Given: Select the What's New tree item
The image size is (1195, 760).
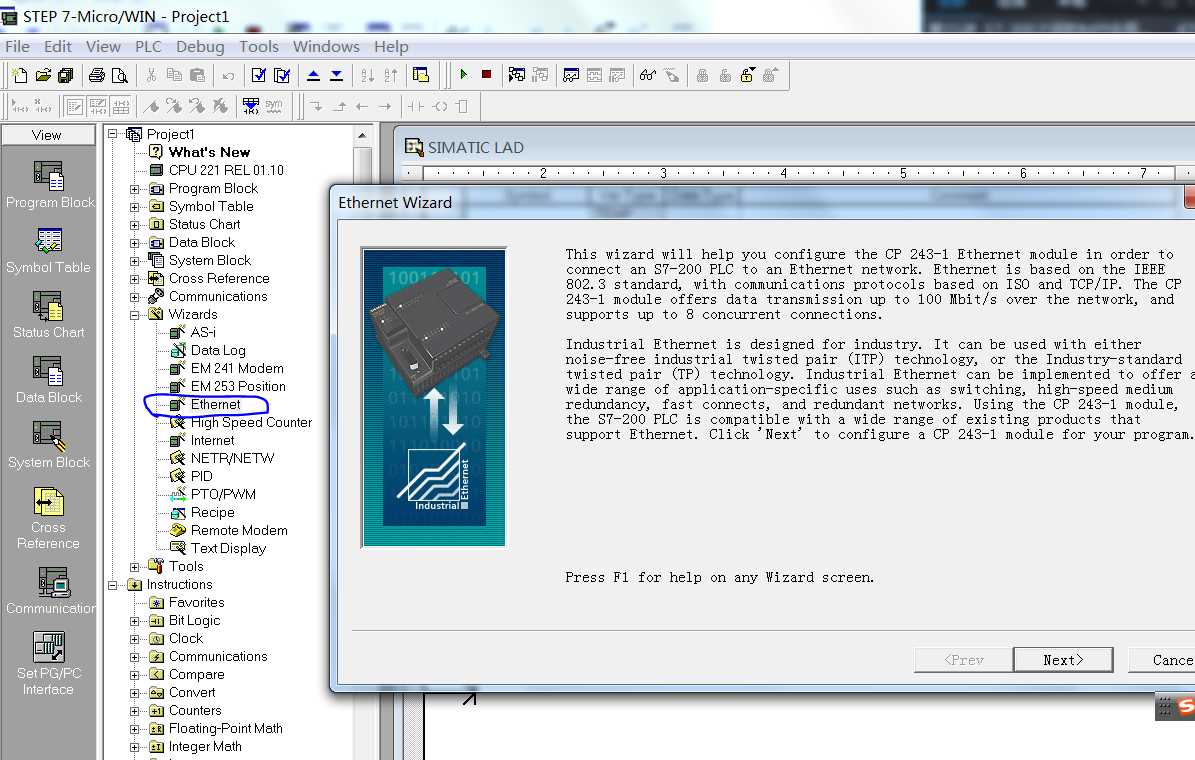Looking at the screenshot, I should click(209, 152).
